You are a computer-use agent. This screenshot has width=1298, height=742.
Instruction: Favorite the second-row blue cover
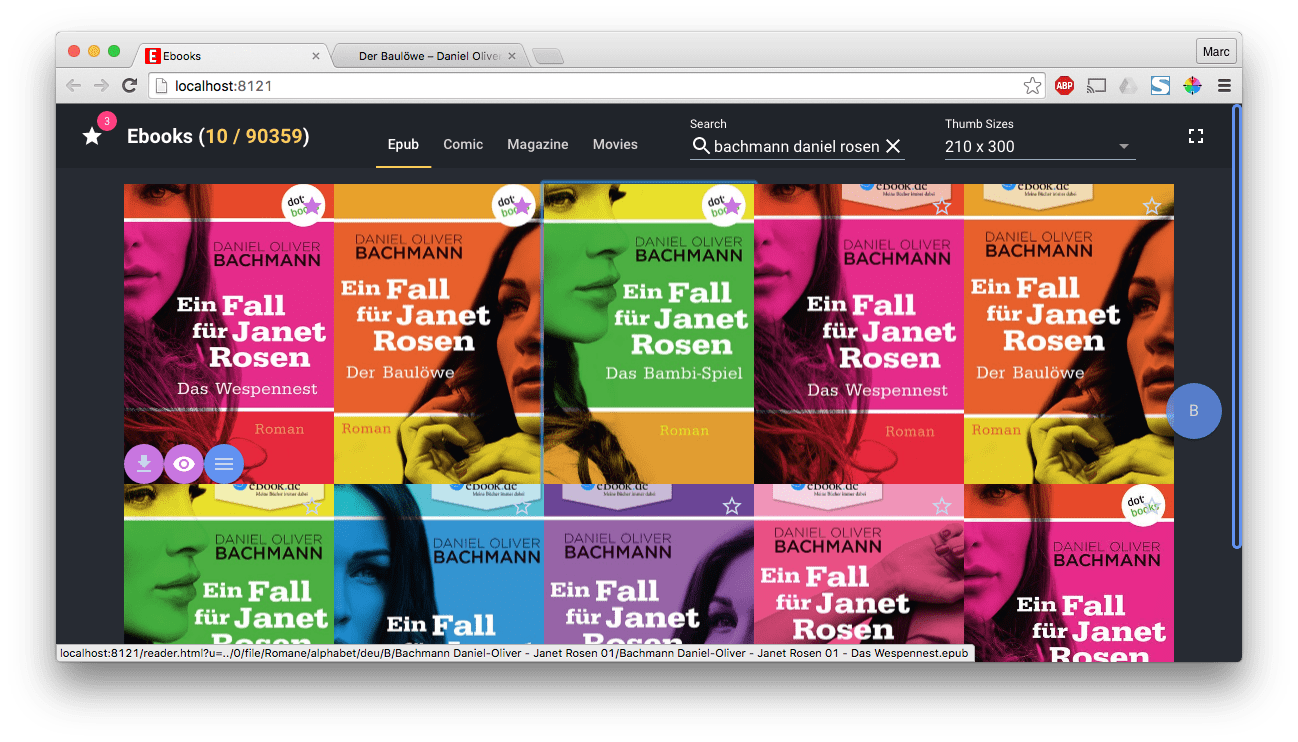click(521, 507)
